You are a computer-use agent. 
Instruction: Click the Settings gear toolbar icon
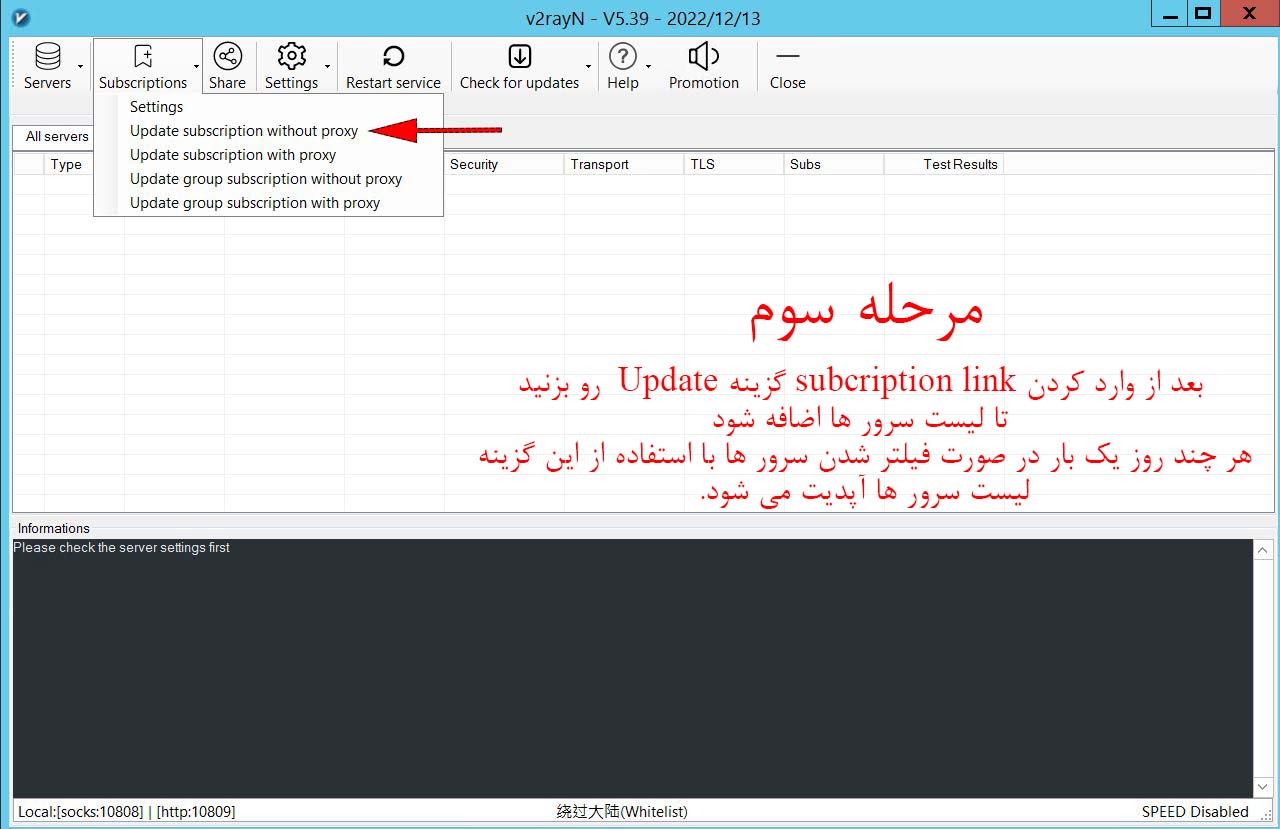(291, 56)
